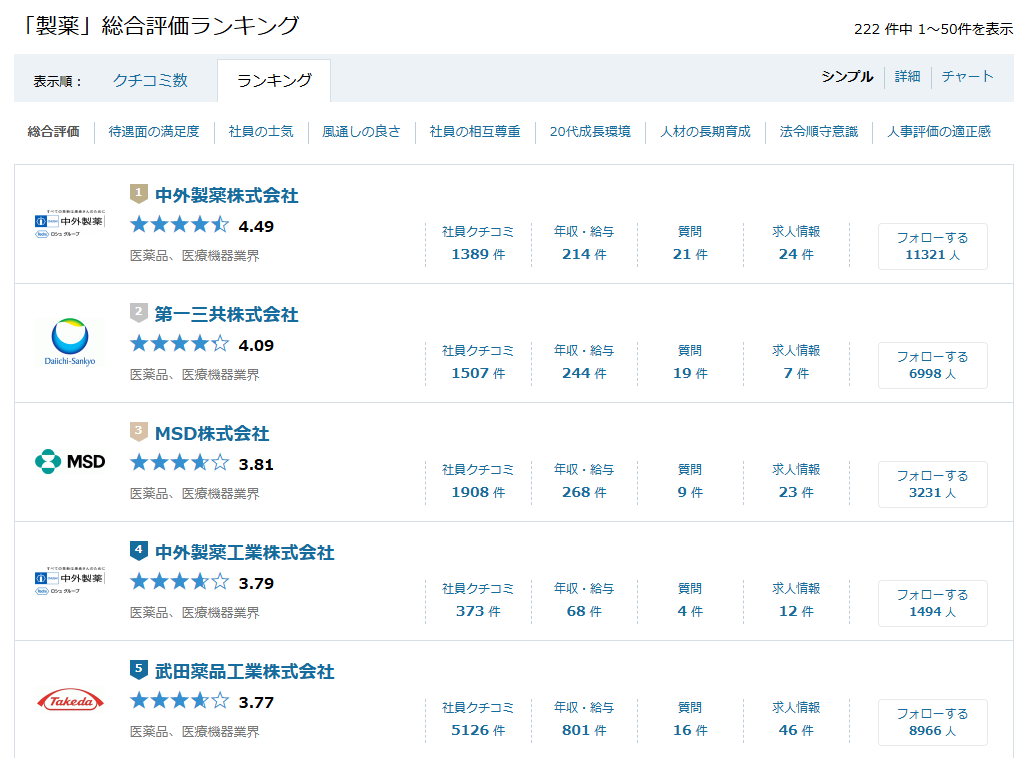View the 1507 件 employee reviews
The image size is (1024, 758).
[x=478, y=373]
